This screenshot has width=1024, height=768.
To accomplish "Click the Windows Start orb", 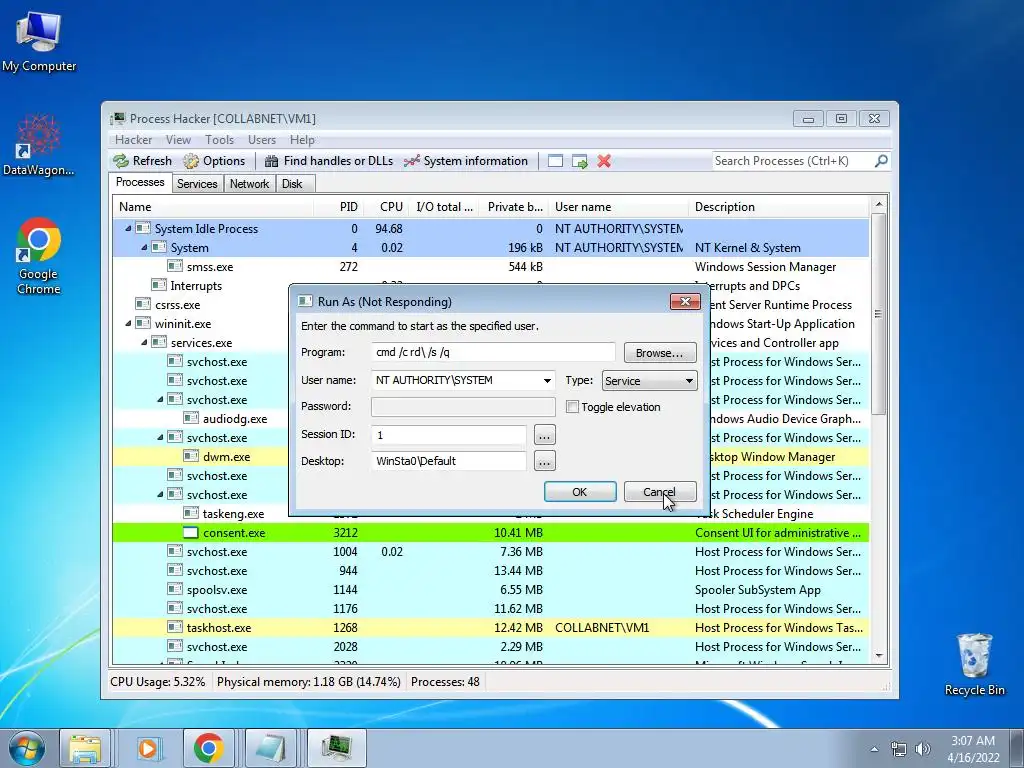I will 26,748.
